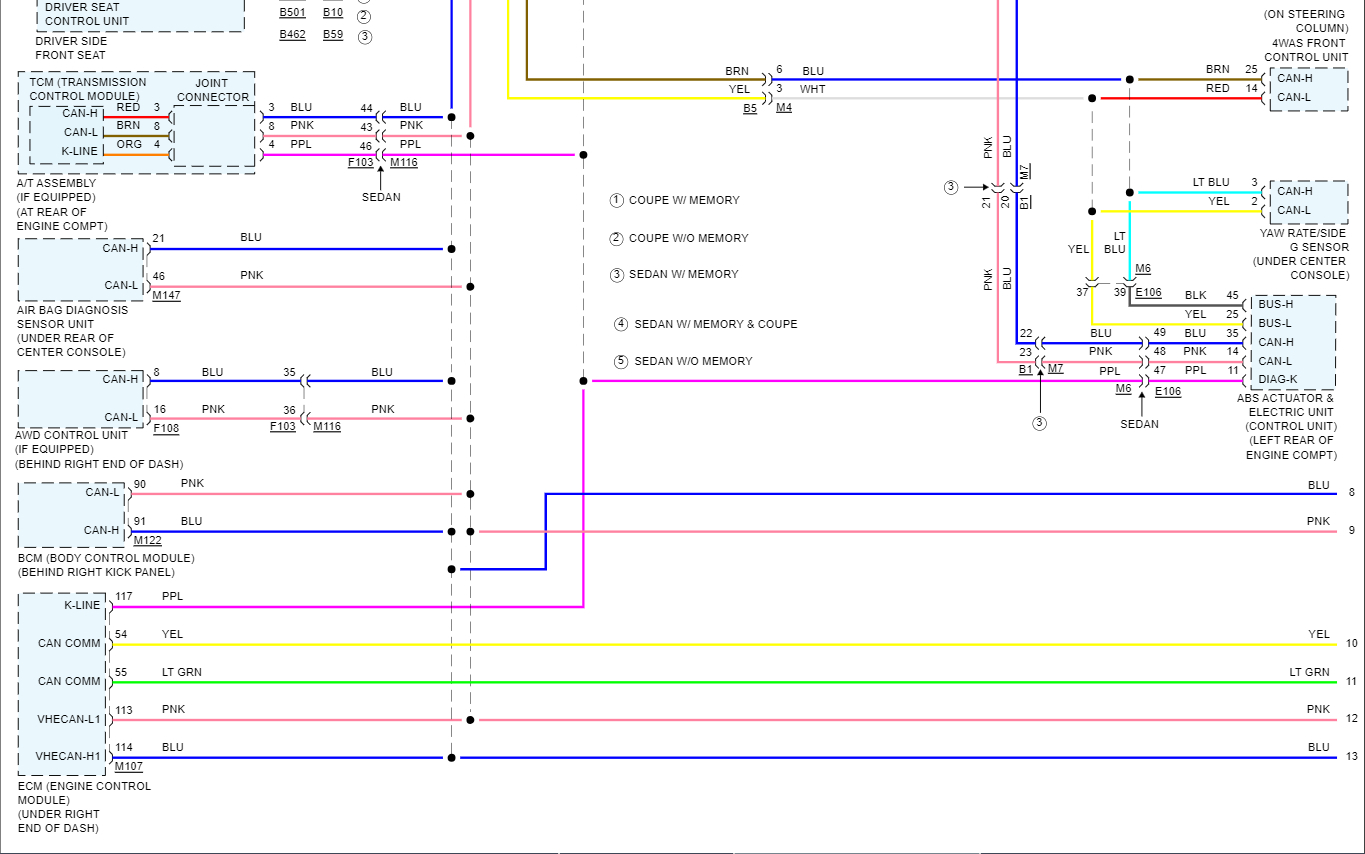Click circled 4 beside SEDAN W/ MEMORY & COUPE
Screen dimensions: 1365x854
coord(621,325)
